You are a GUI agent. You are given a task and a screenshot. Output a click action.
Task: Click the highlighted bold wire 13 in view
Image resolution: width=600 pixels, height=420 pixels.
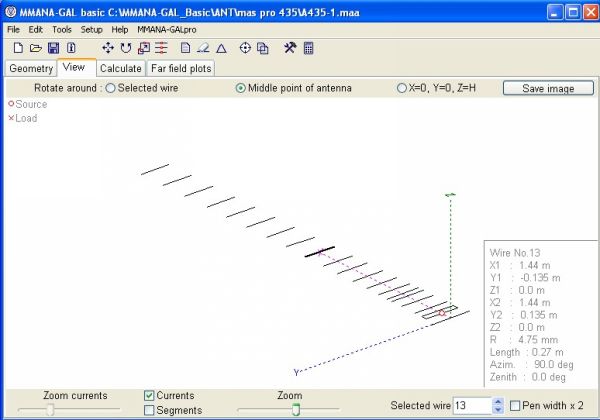pos(320,252)
